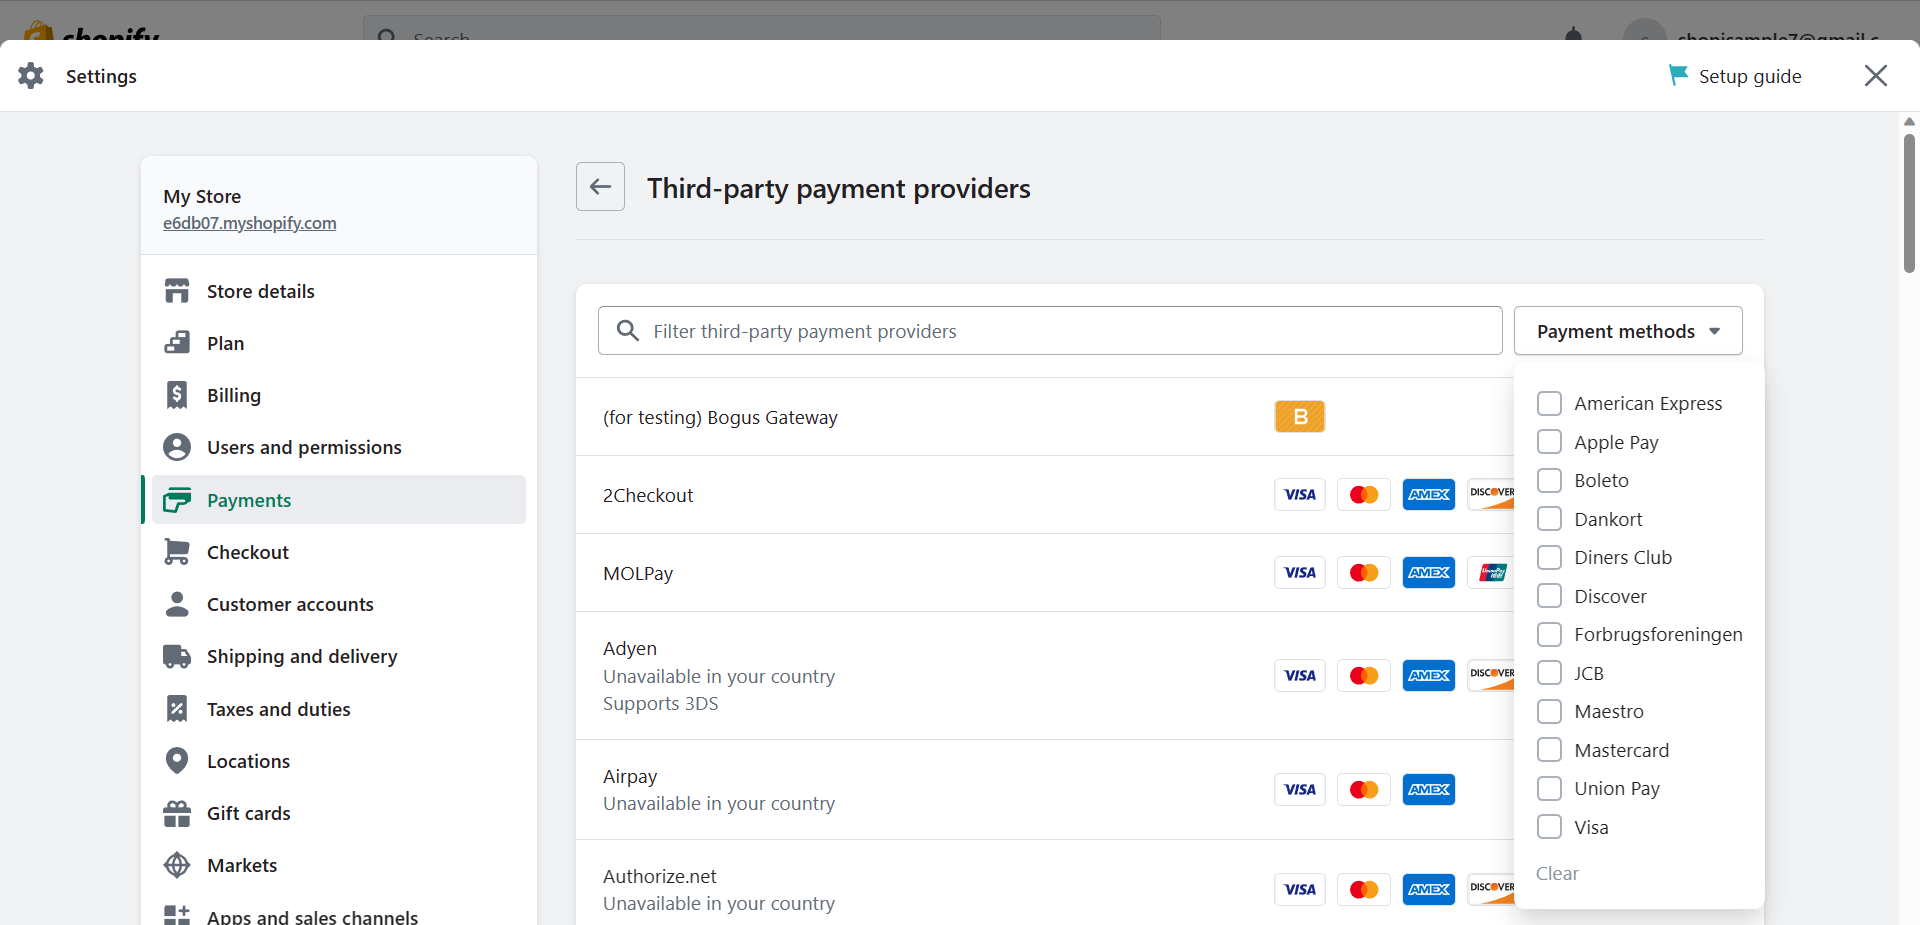
Task: Click the Gift cards gift icon
Action: 177,813
